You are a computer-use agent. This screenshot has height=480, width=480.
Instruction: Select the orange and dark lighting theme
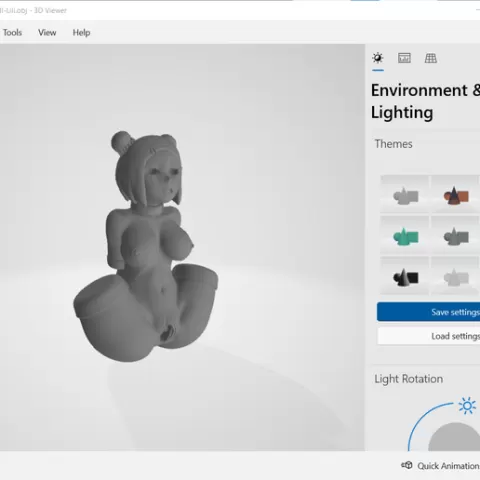point(455,194)
